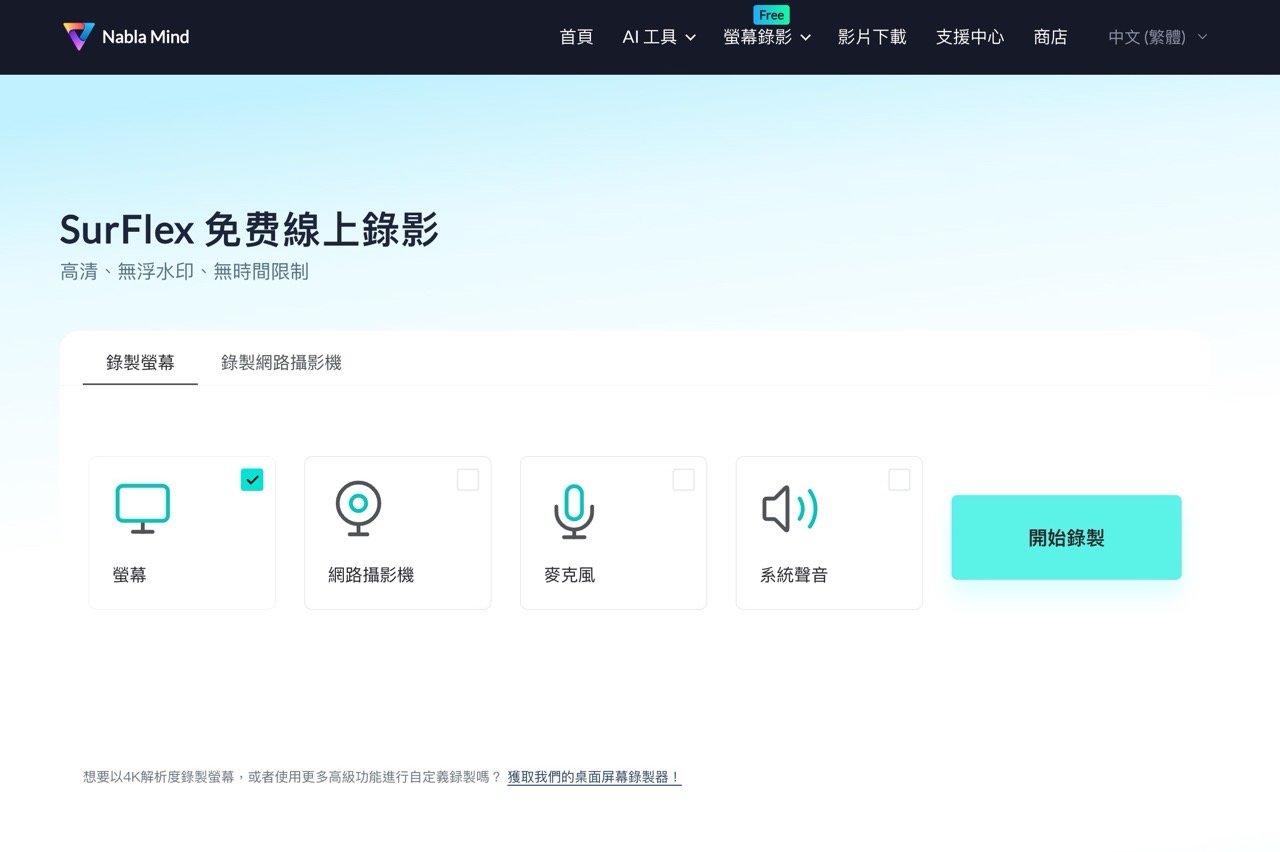Click the Nabla Mind logo icon
The height and width of the screenshot is (852, 1280).
78,37
